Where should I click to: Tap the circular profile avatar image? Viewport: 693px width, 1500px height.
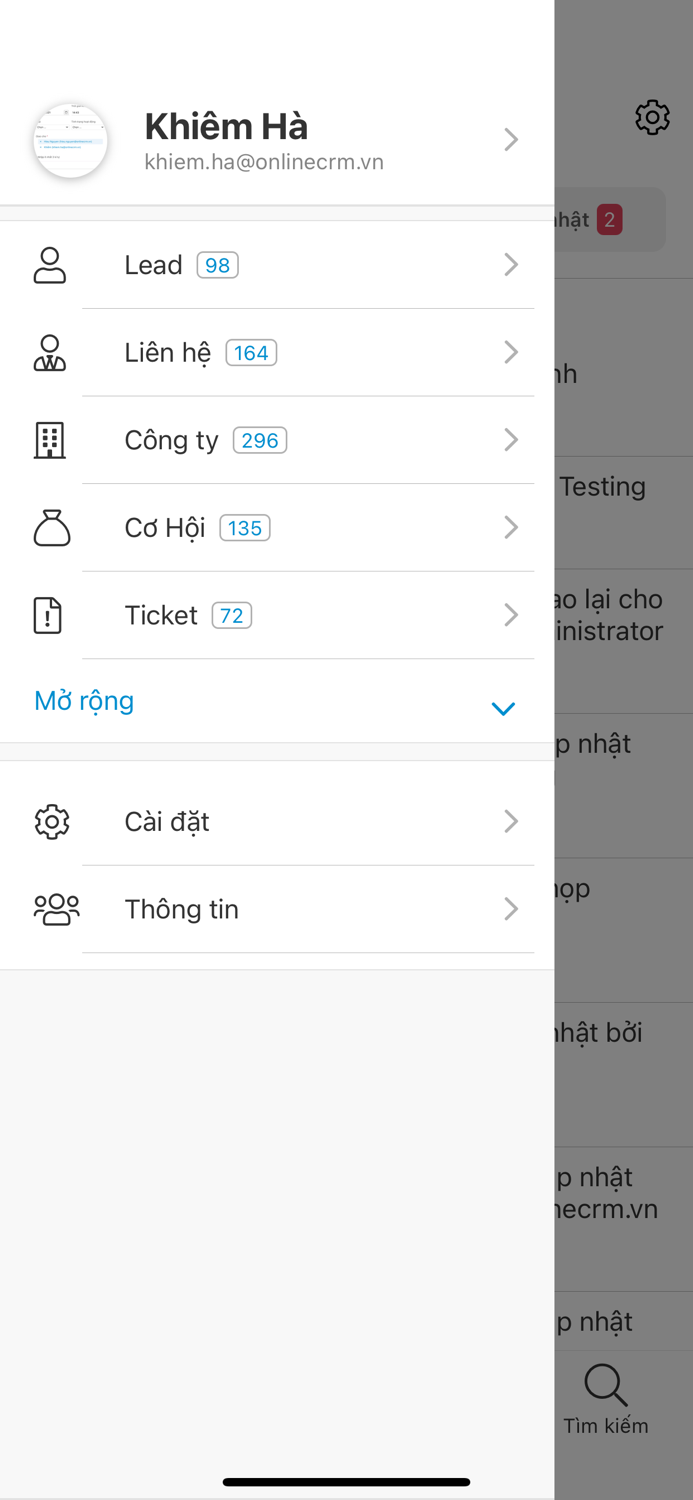71,141
